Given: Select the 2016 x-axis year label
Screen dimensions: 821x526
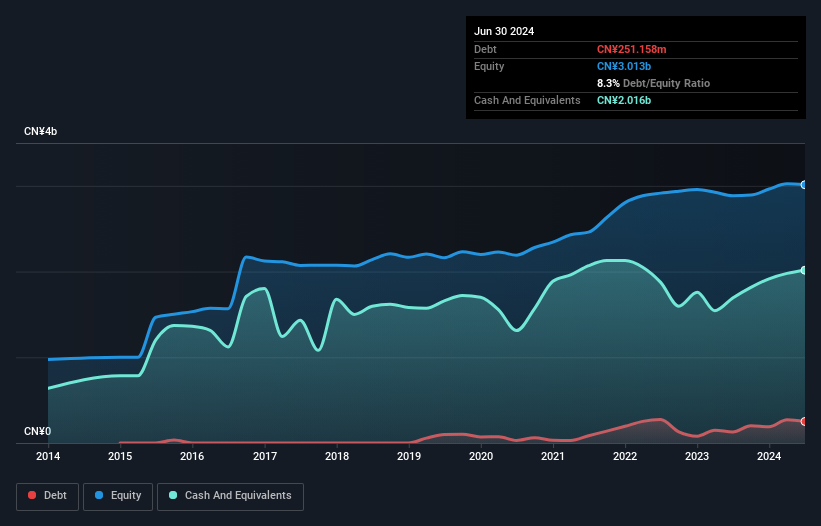Looking at the screenshot, I should tap(192, 457).
